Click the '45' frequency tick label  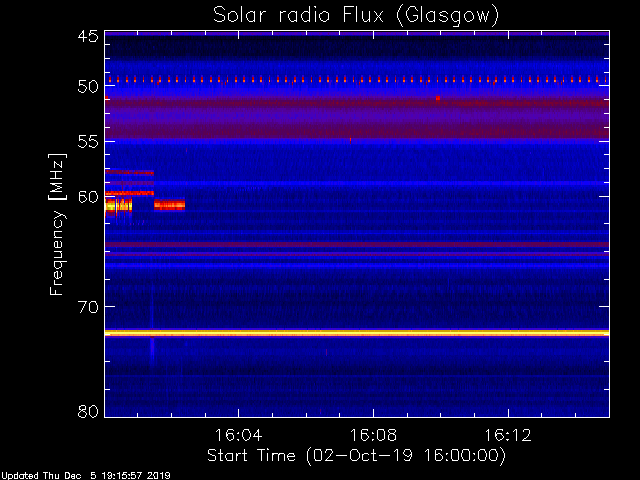tap(88, 36)
